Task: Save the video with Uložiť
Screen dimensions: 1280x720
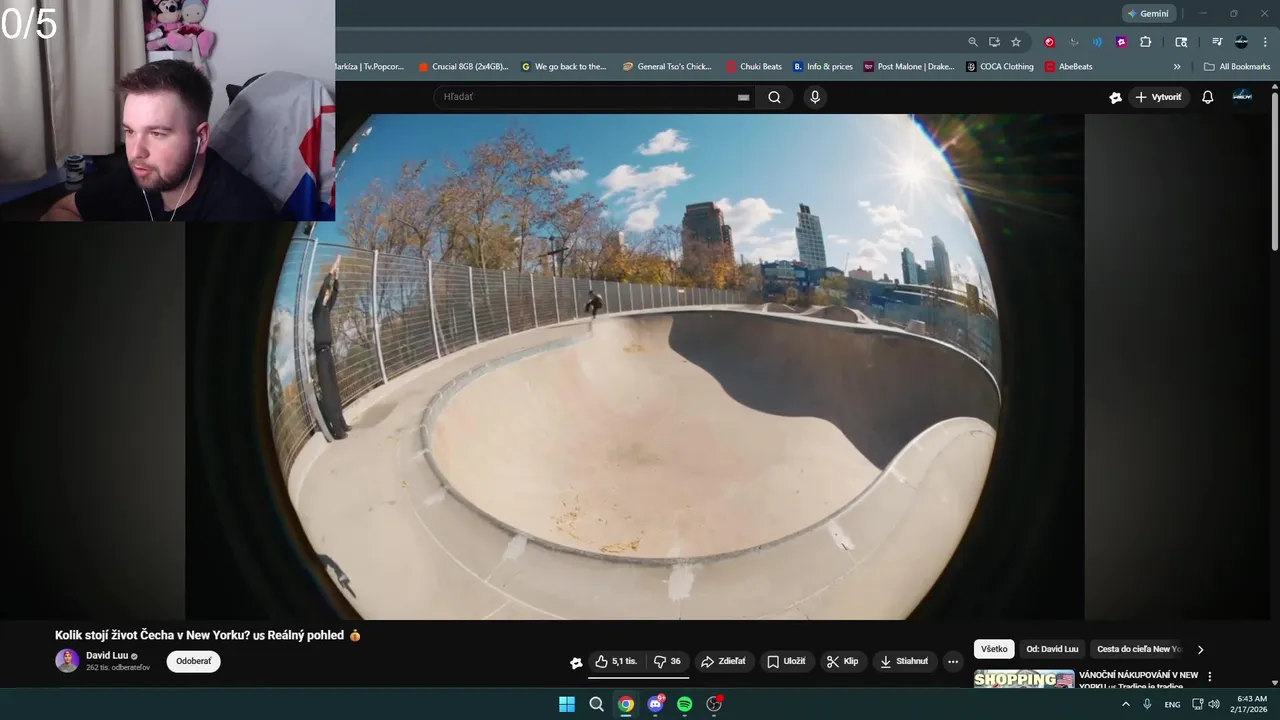Action: pyautogui.click(x=787, y=661)
